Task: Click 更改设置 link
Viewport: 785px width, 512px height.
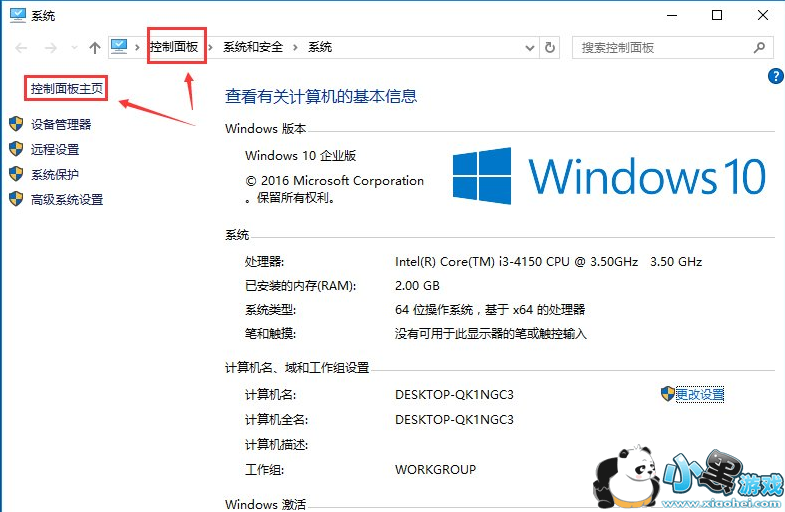Action: 700,395
